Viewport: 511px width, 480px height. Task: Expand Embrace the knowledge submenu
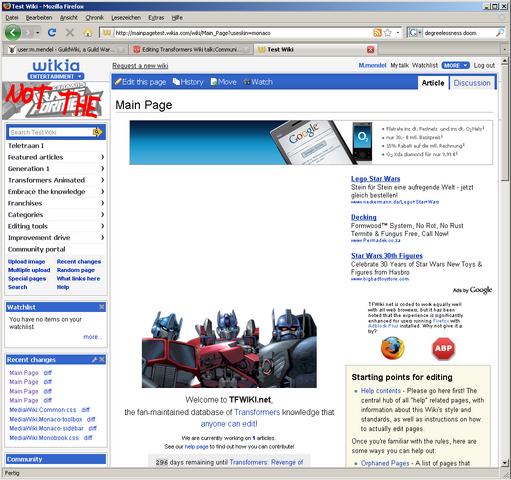pyautogui.click(x=102, y=191)
